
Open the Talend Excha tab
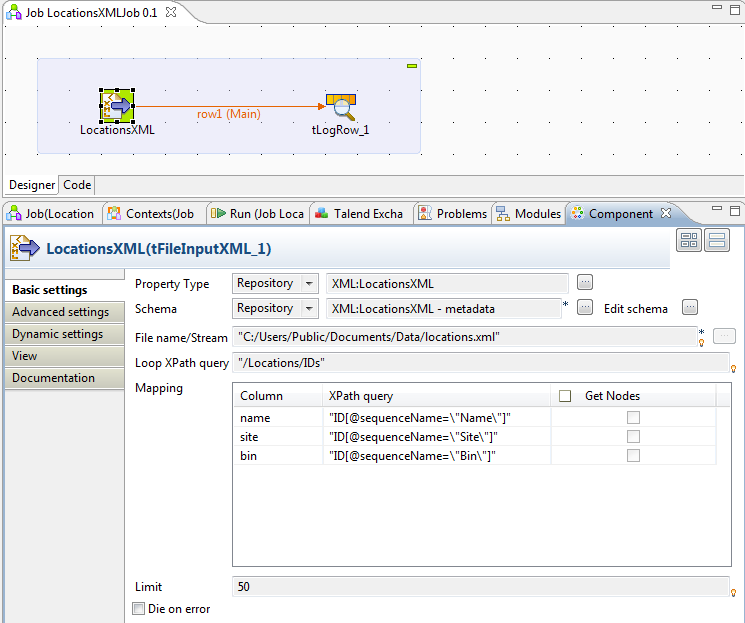pos(362,214)
